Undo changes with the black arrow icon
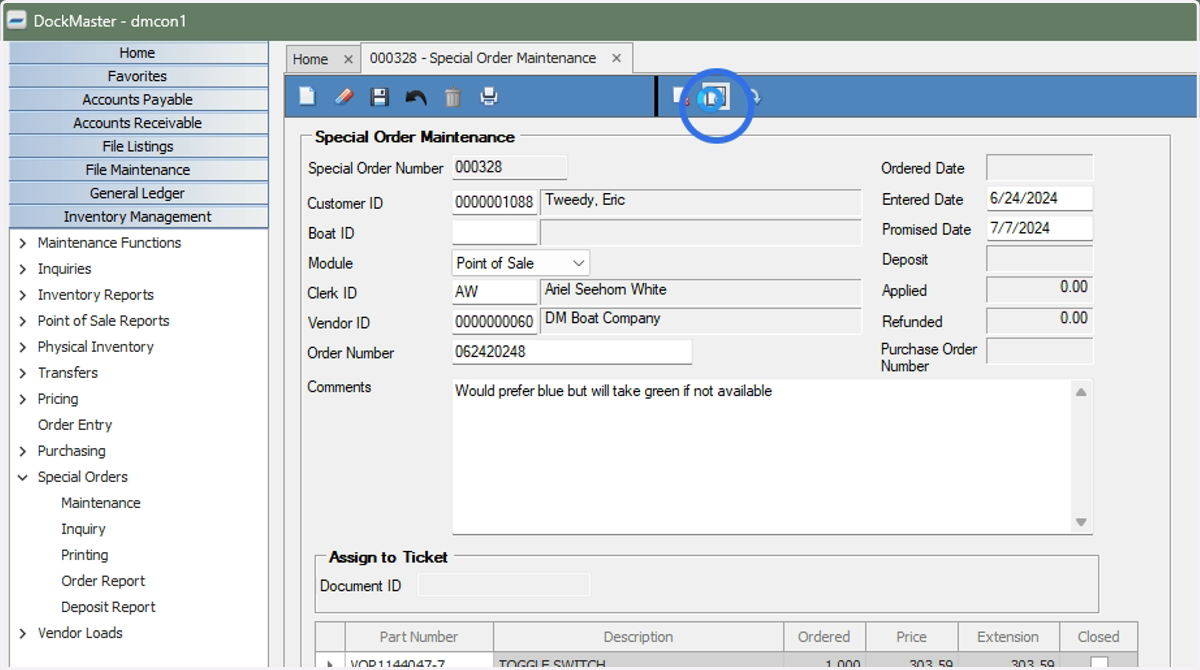 416,97
